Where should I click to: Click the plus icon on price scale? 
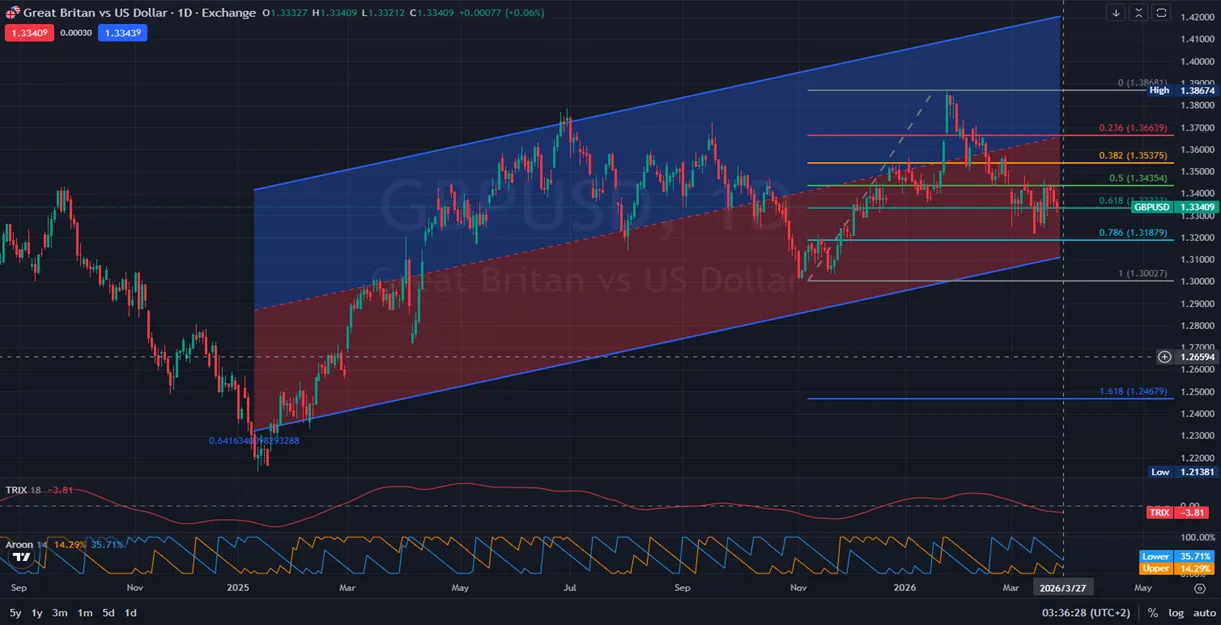pyautogui.click(x=1164, y=356)
